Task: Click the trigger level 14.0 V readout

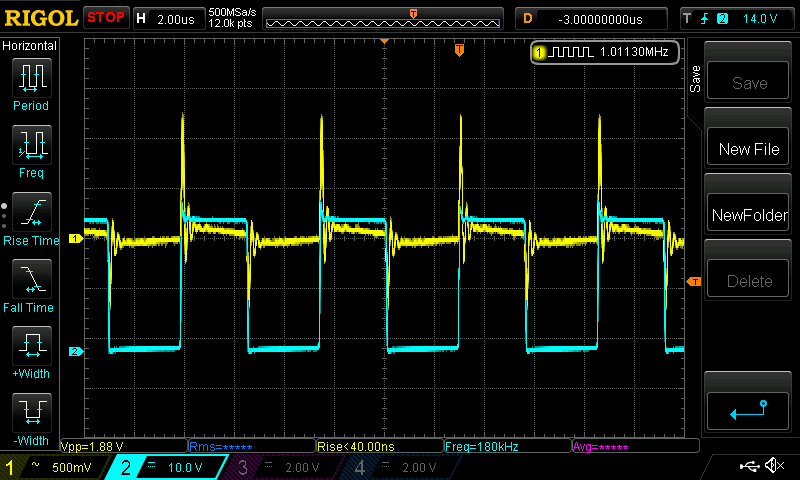Action: click(759, 18)
